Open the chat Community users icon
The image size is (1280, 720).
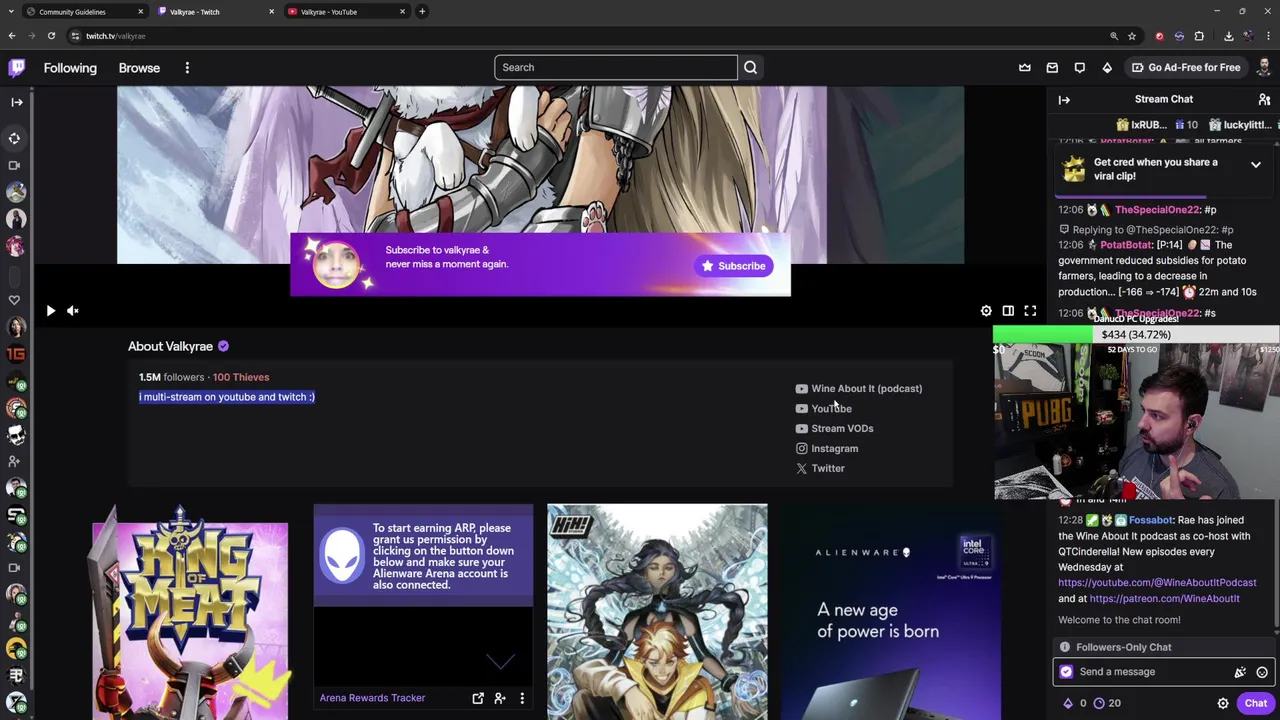tap(1264, 99)
